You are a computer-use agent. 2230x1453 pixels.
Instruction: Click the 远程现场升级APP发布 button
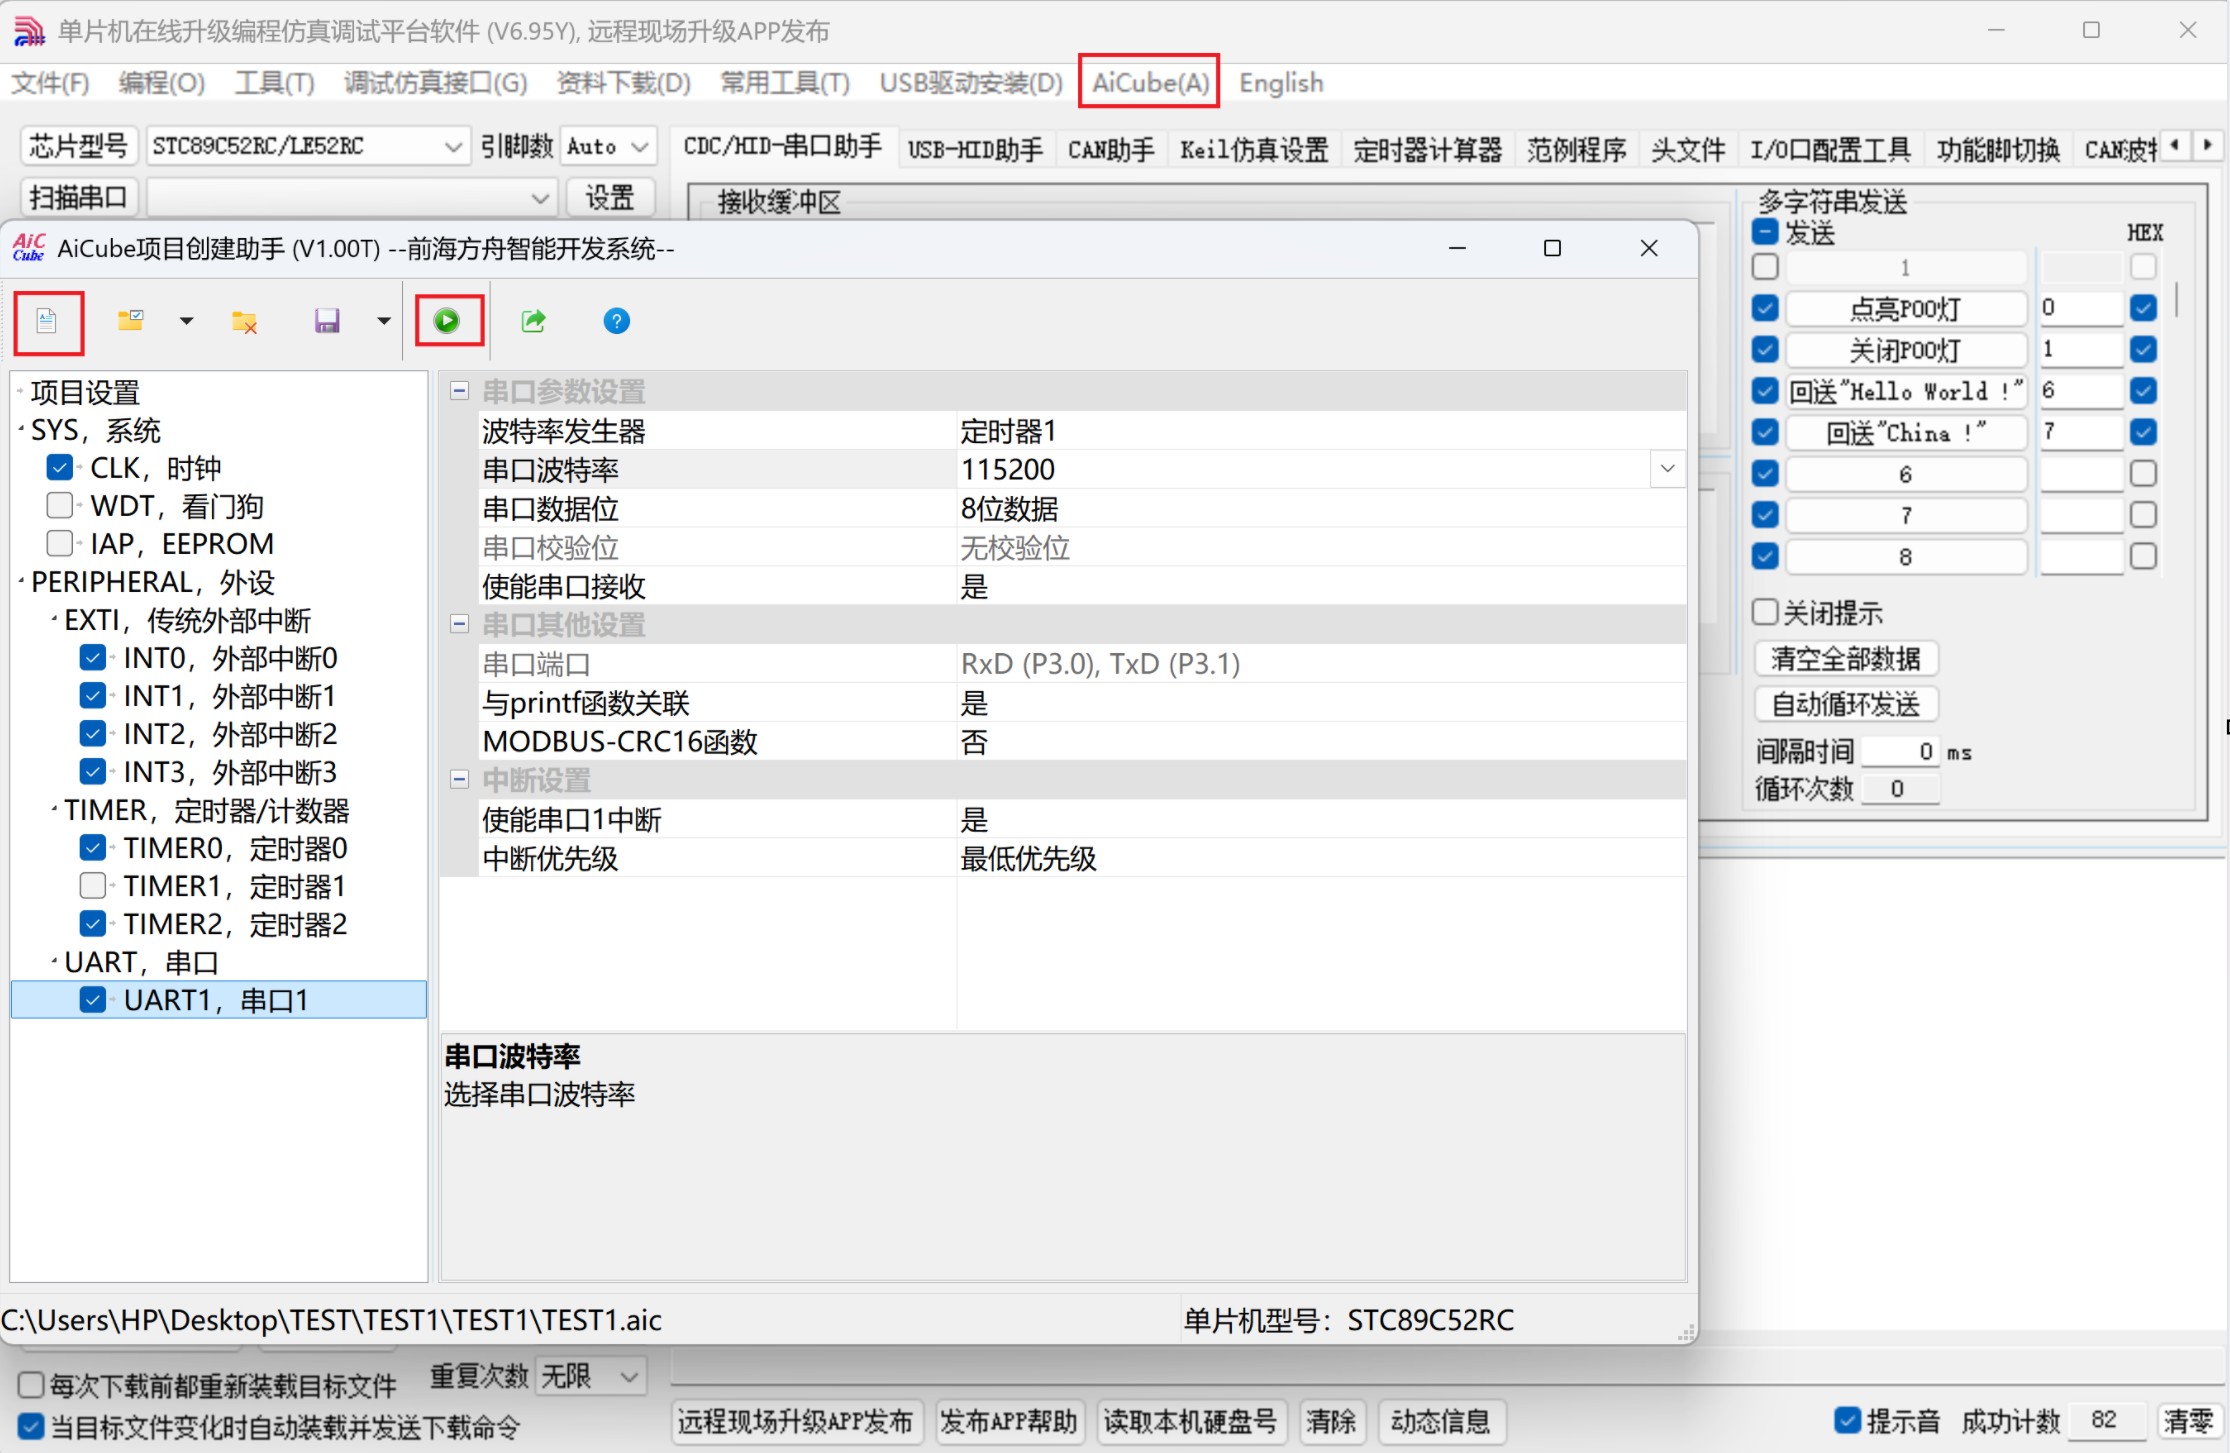coord(795,1421)
